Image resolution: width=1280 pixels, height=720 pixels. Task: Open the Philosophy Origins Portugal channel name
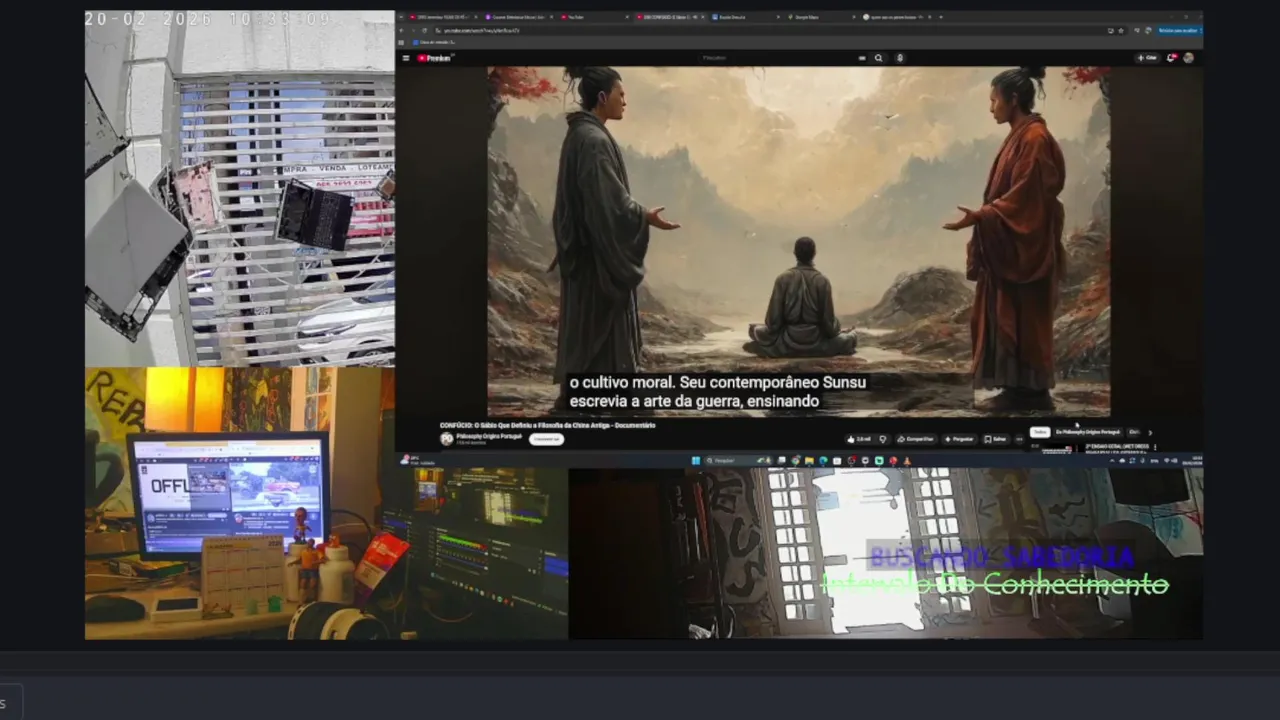click(x=489, y=436)
